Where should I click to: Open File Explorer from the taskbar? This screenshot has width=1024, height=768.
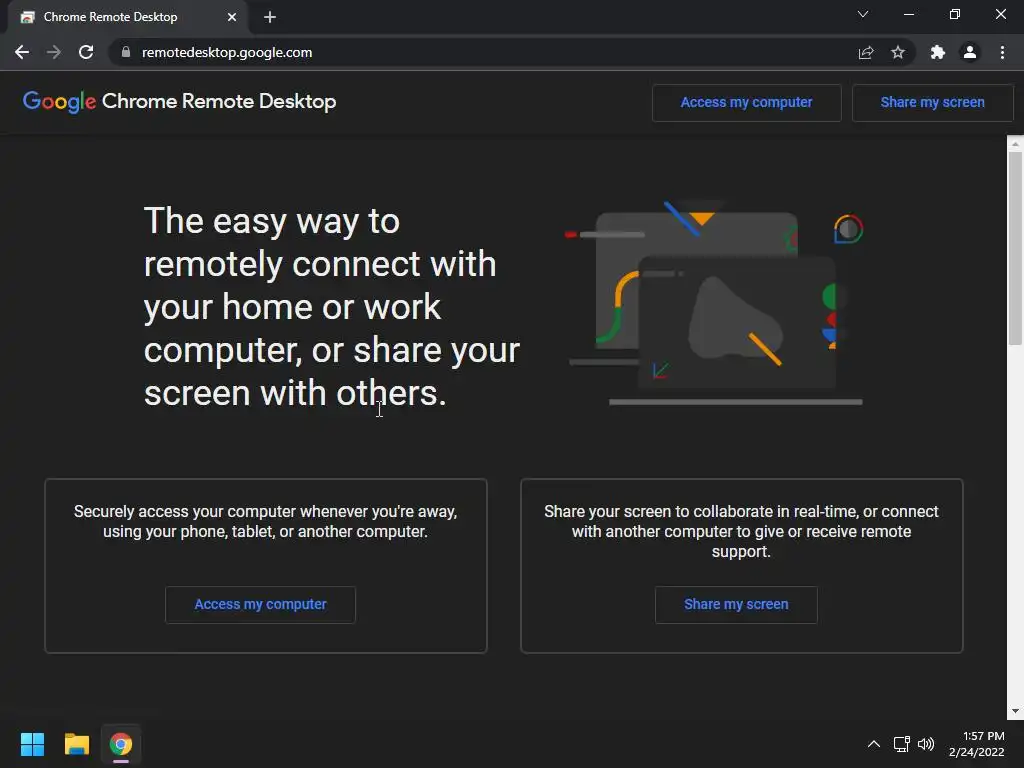coord(76,744)
